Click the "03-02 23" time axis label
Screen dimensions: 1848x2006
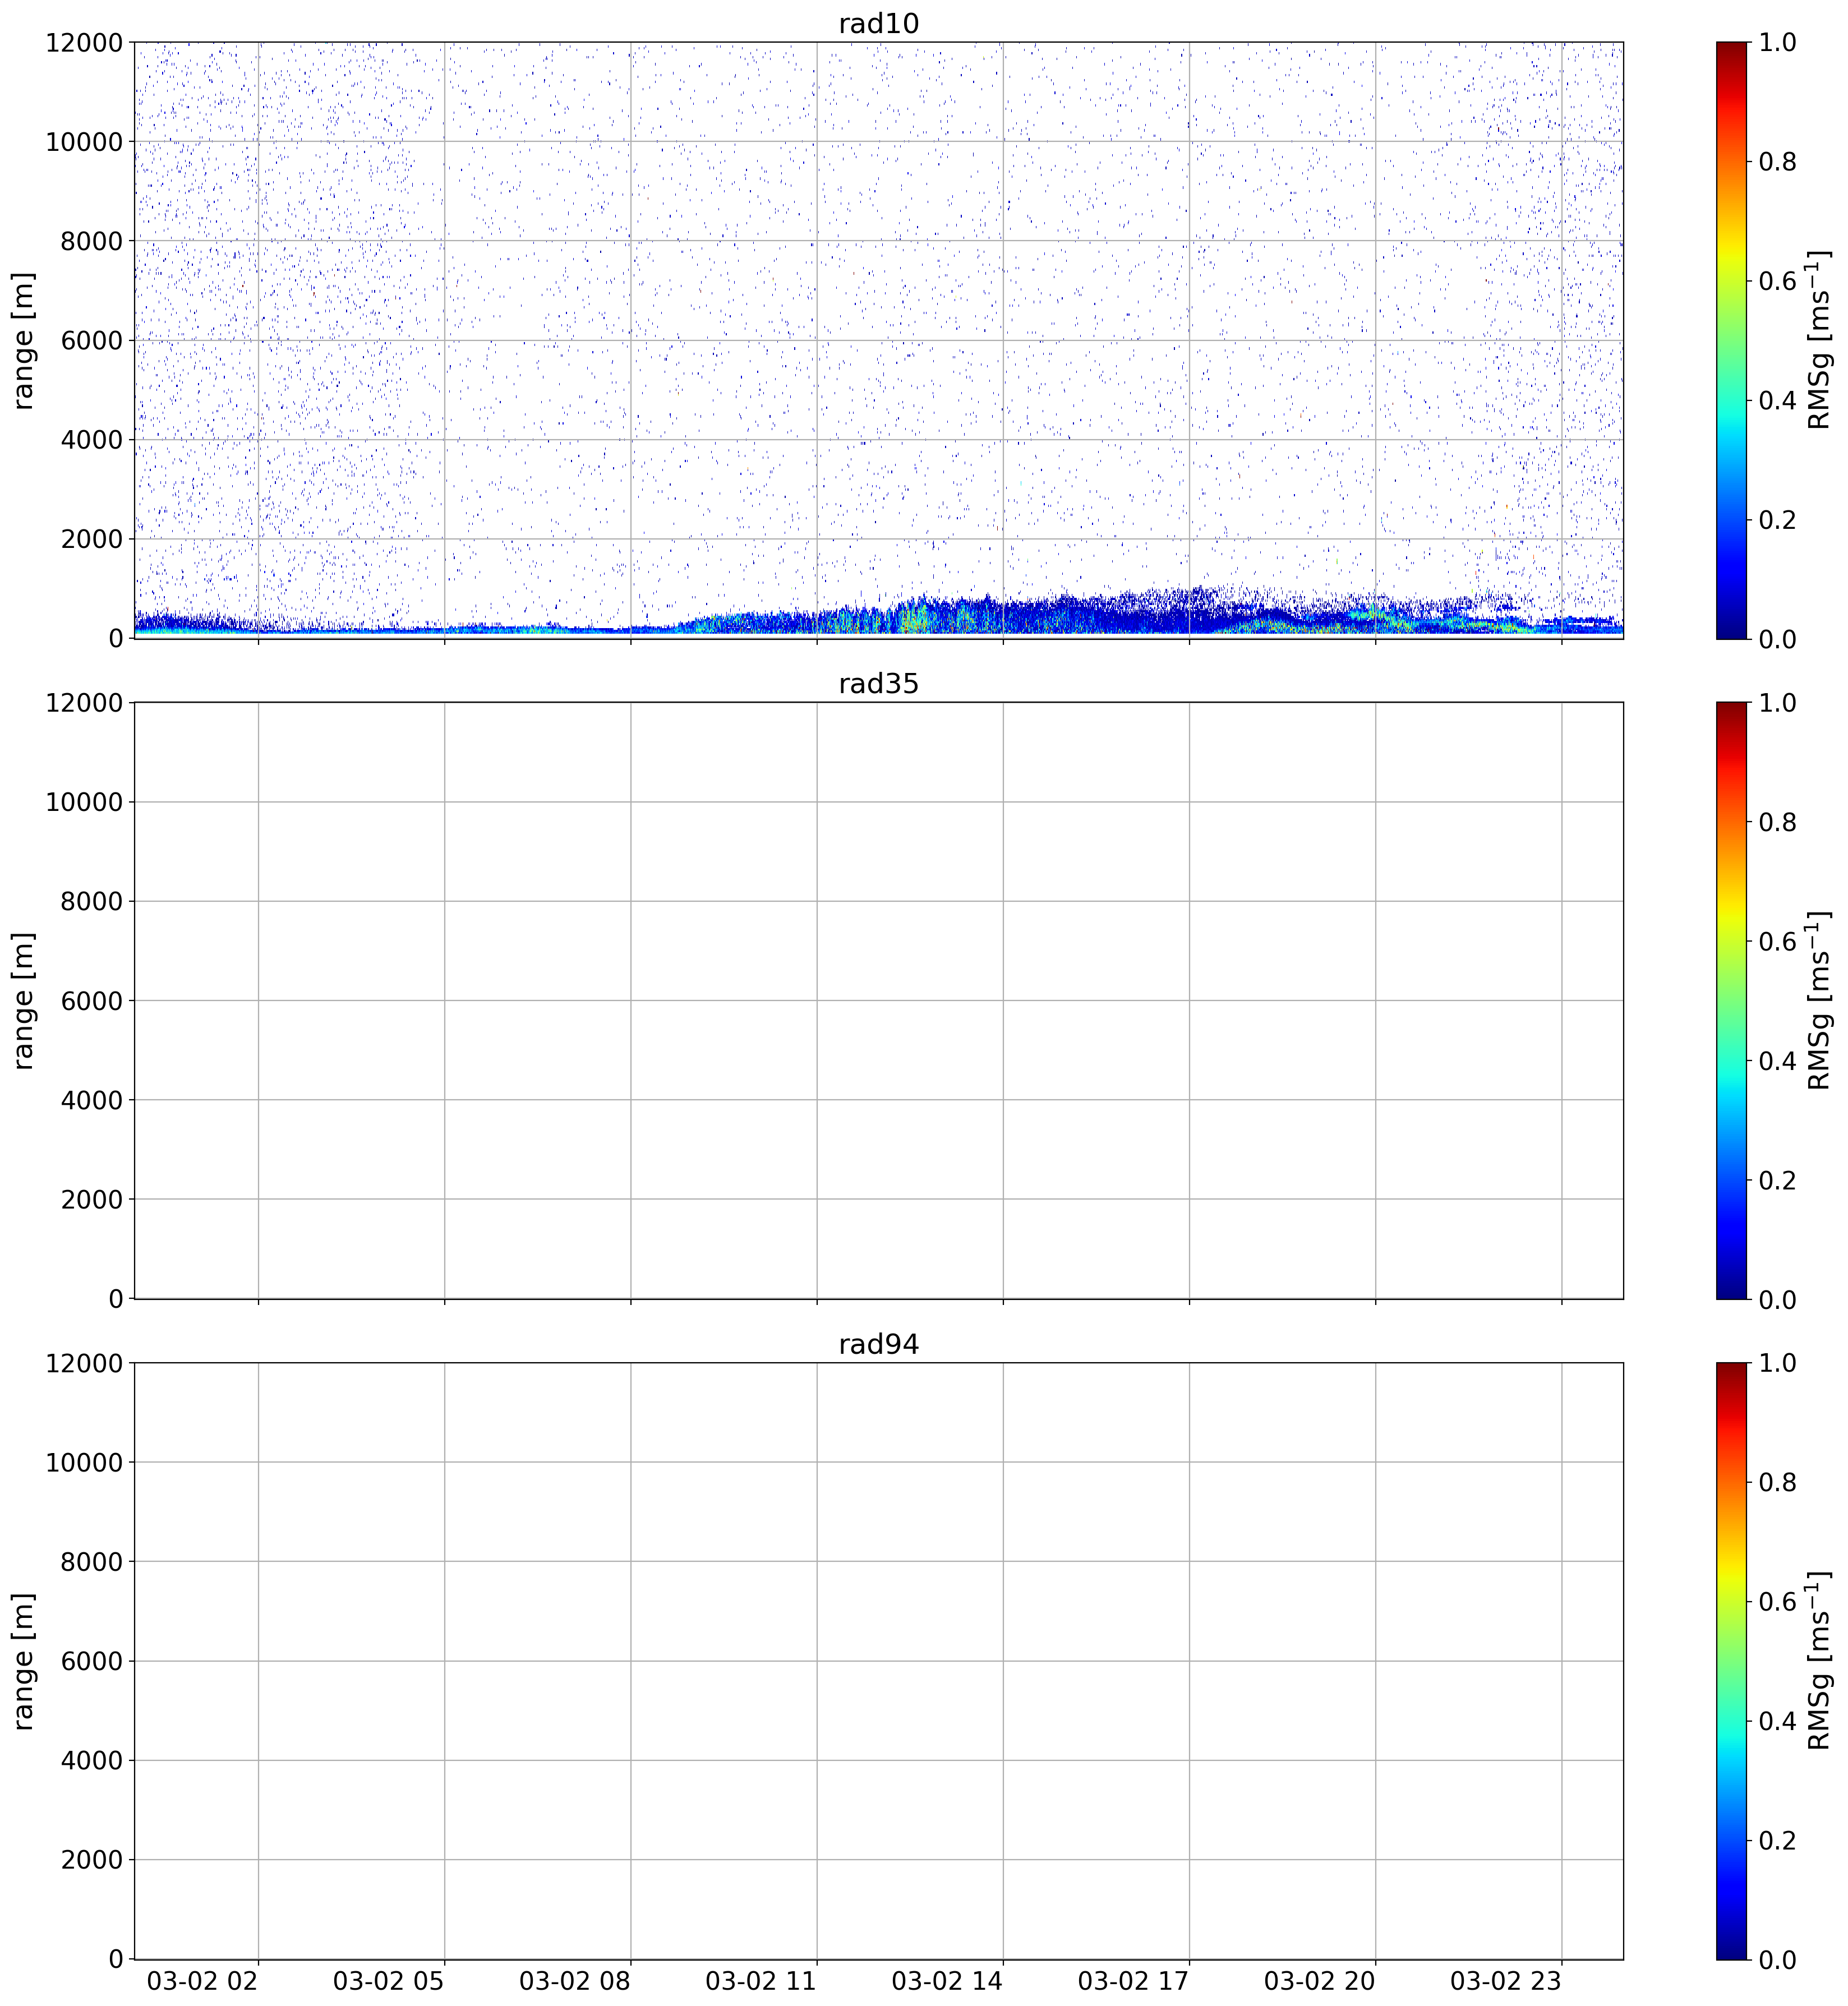(1506, 1982)
